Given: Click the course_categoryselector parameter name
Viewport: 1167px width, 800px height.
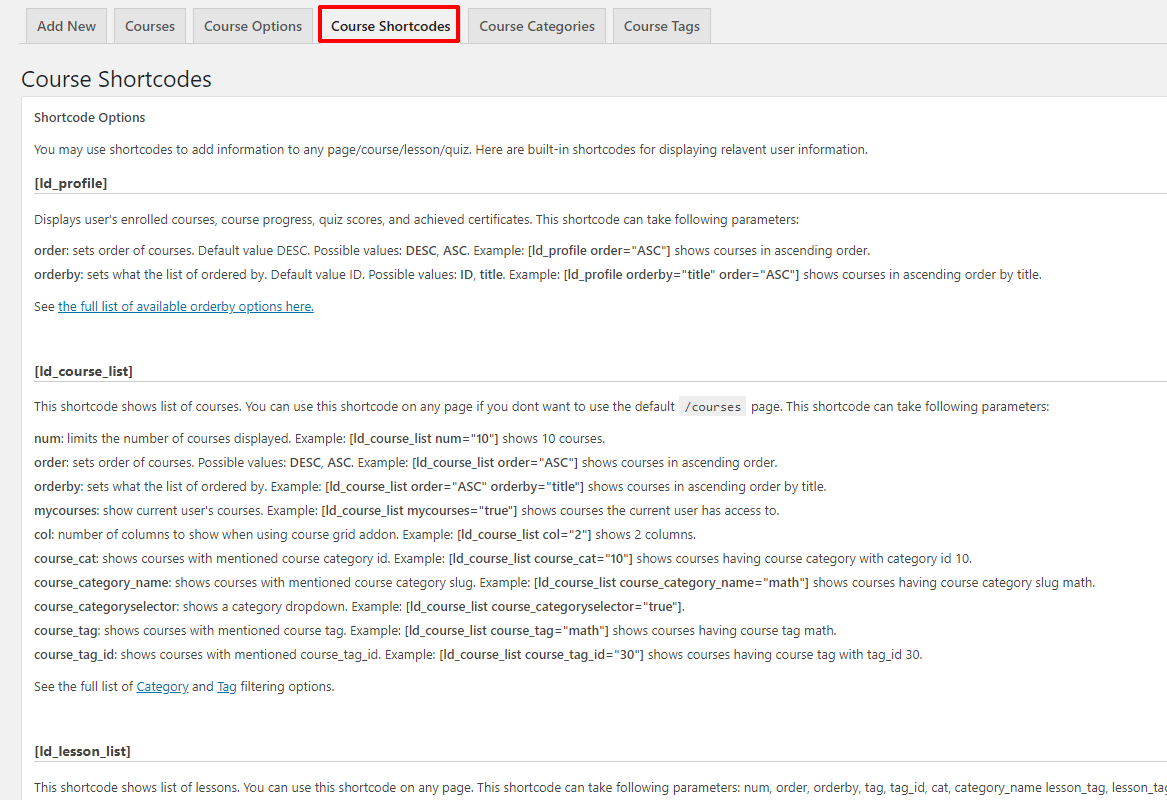Looking at the screenshot, I should click(106, 606).
